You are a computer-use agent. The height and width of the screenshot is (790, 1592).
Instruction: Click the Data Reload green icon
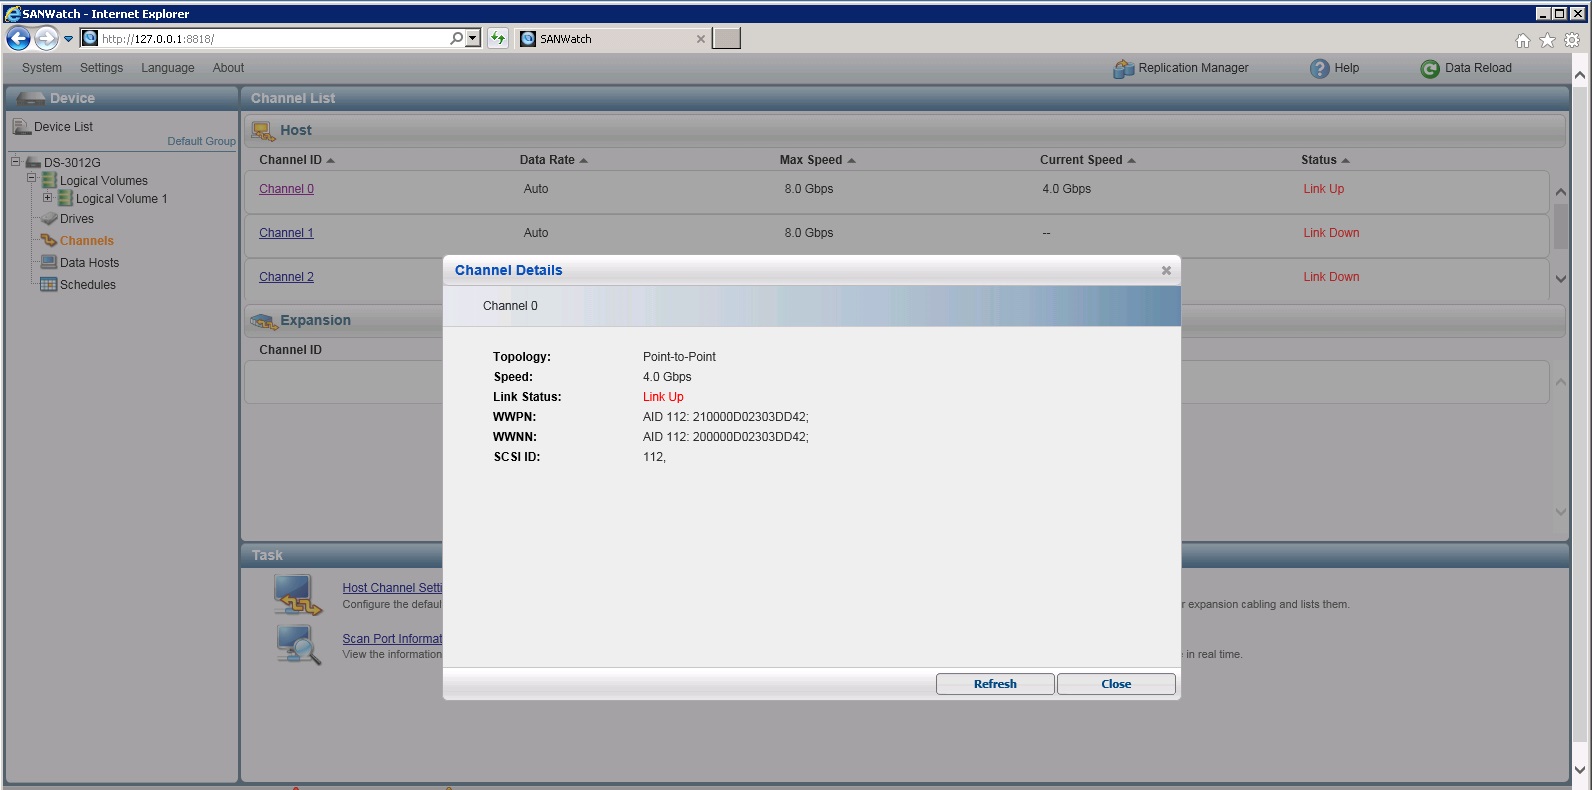pyautogui.click(x=1430, y=68)
